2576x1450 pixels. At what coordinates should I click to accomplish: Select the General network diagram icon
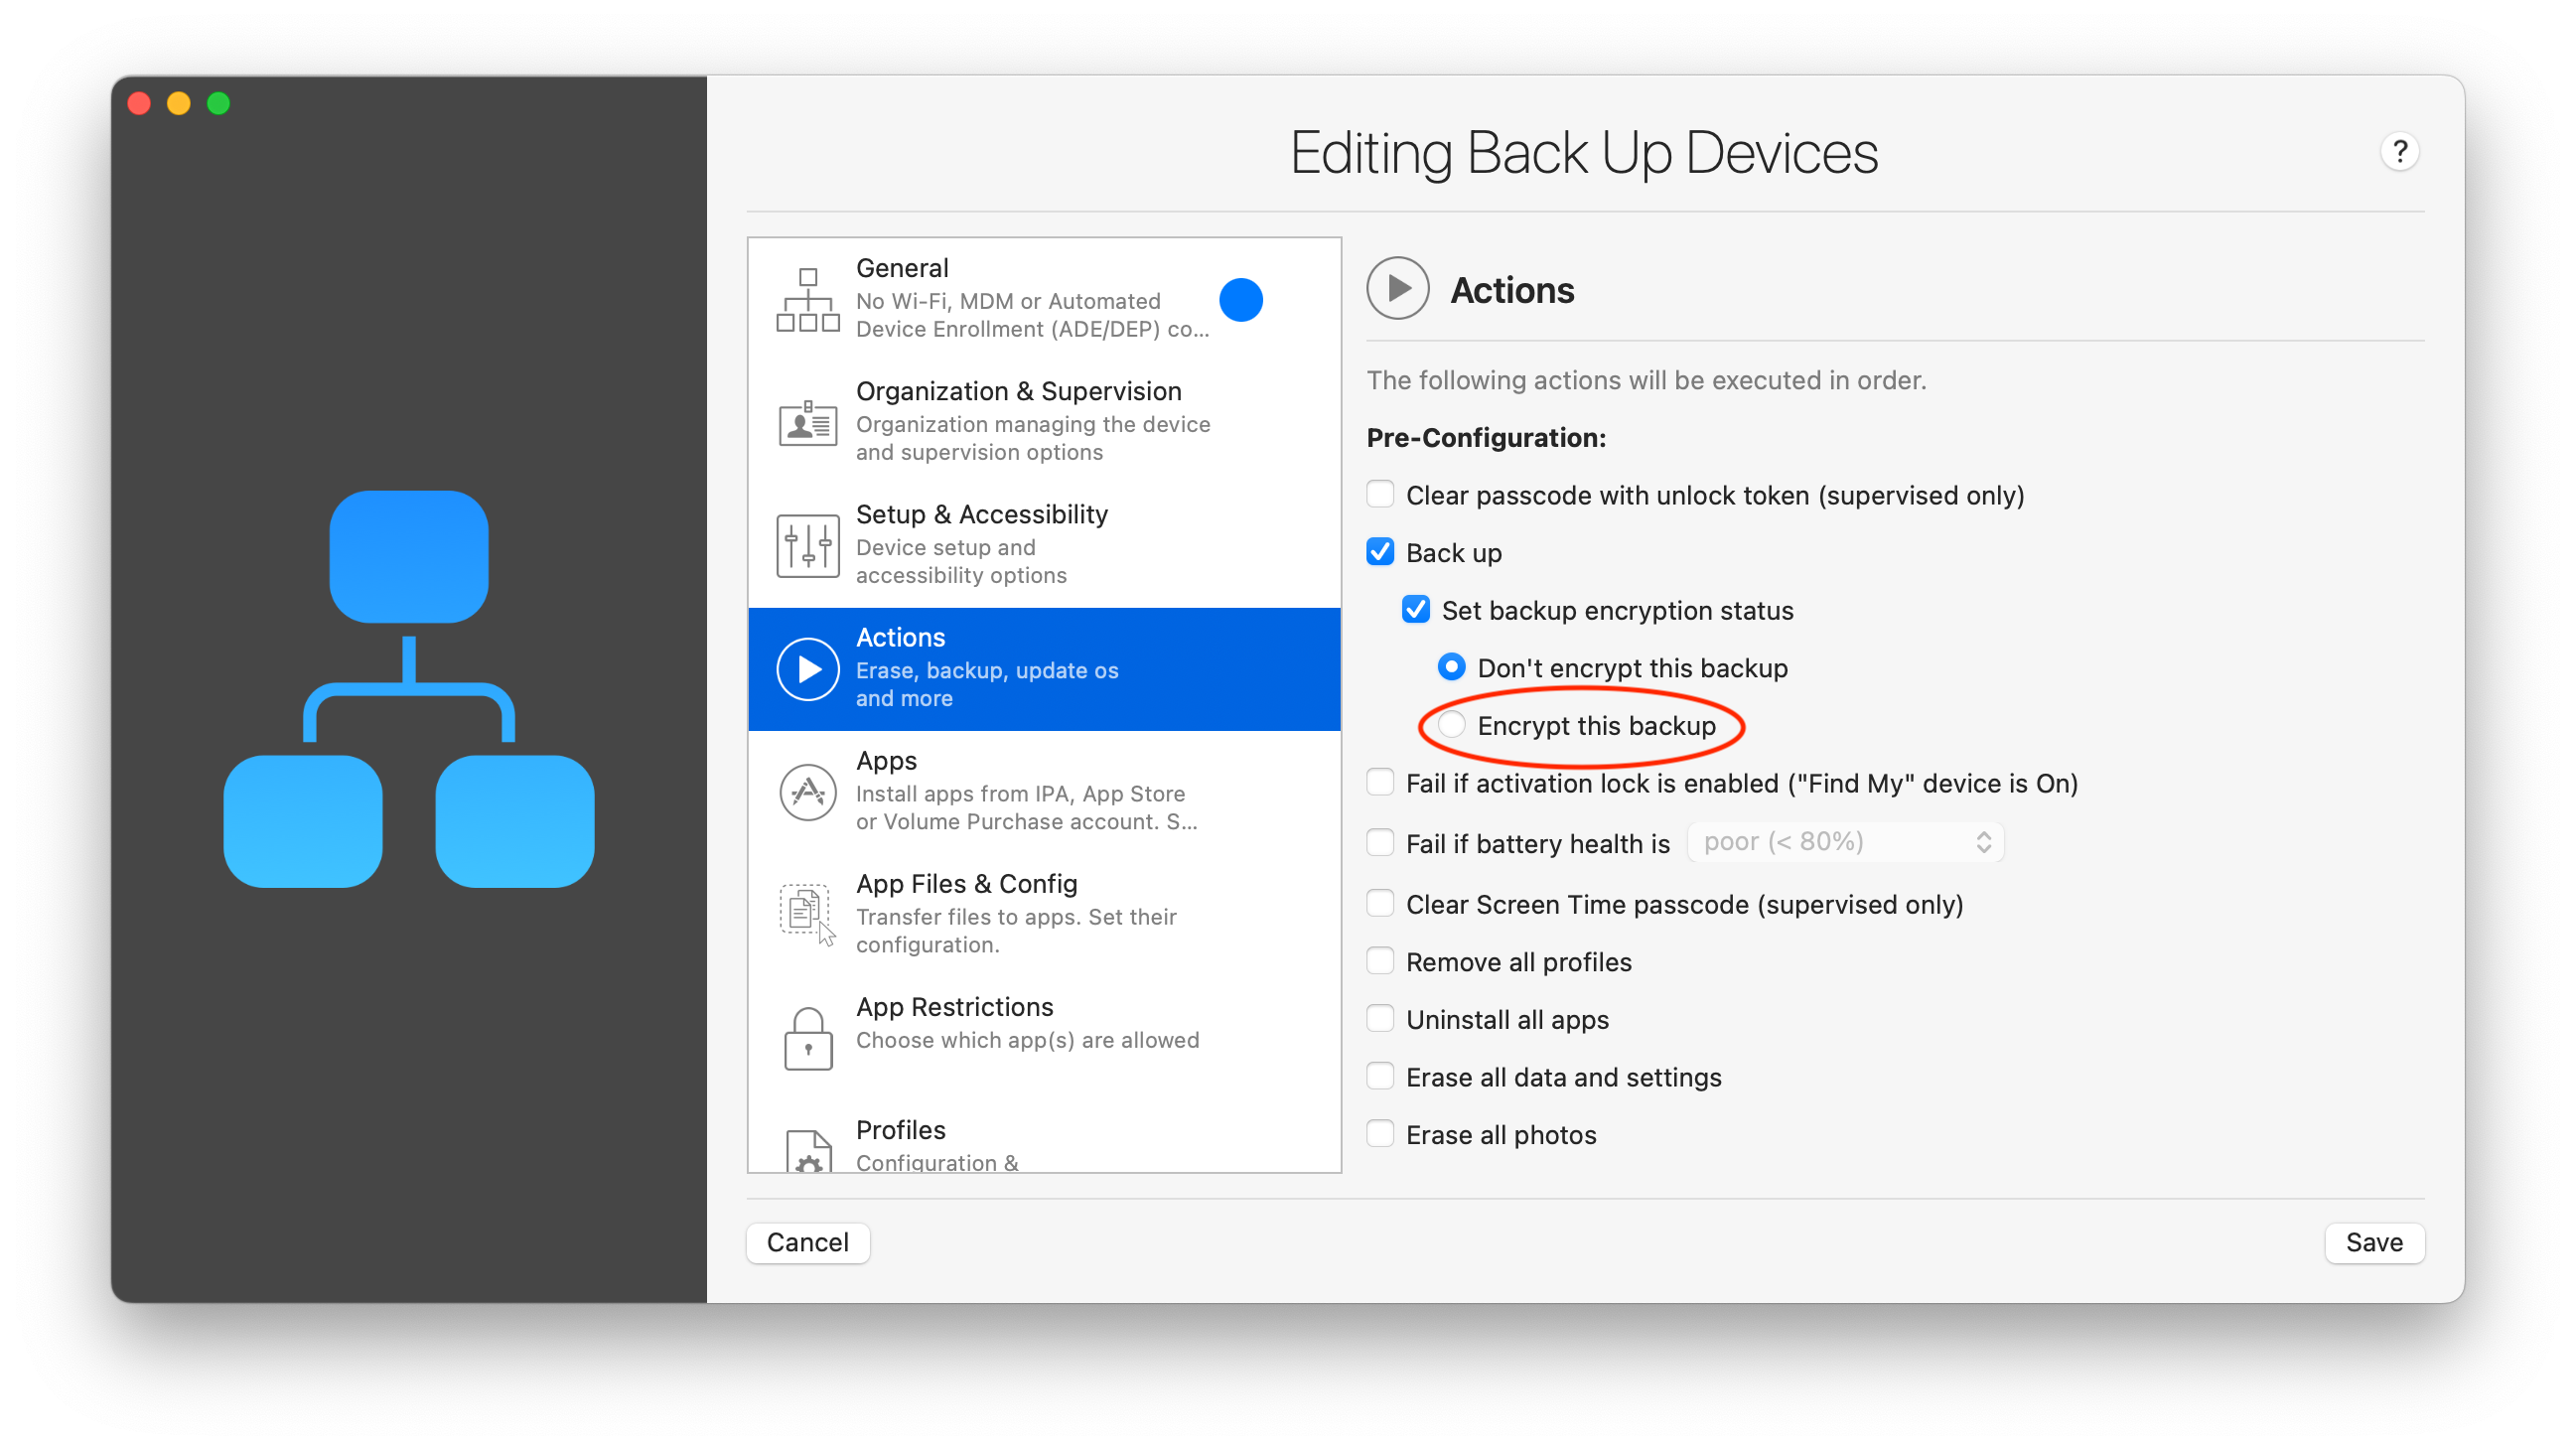[807, 299]
